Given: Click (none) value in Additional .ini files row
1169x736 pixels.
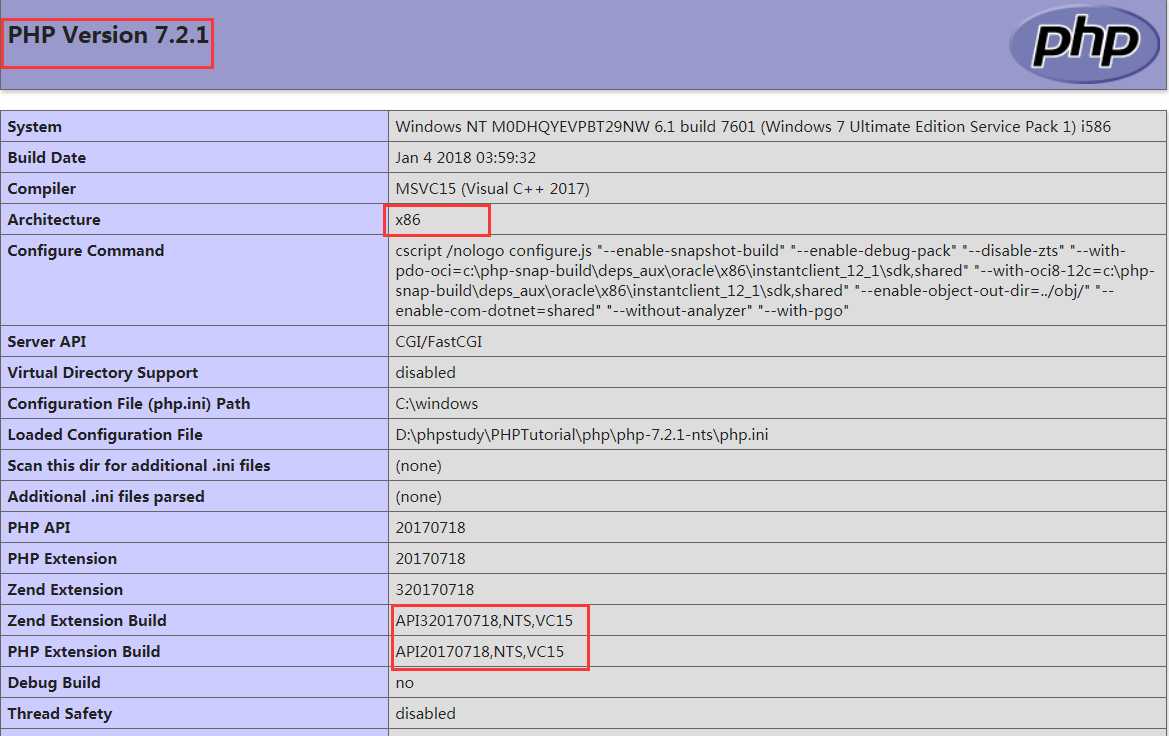Looking at the screenshot, I should click(418, 497).
